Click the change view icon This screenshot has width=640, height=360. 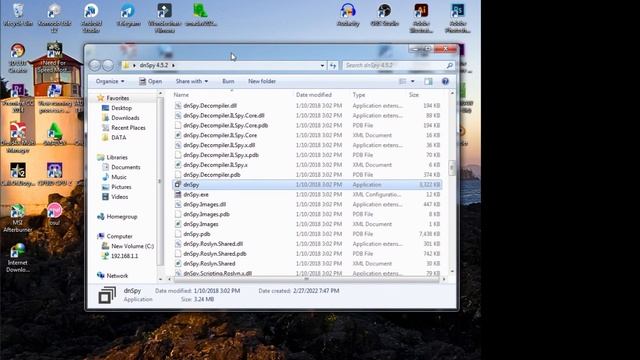(402, 81)
